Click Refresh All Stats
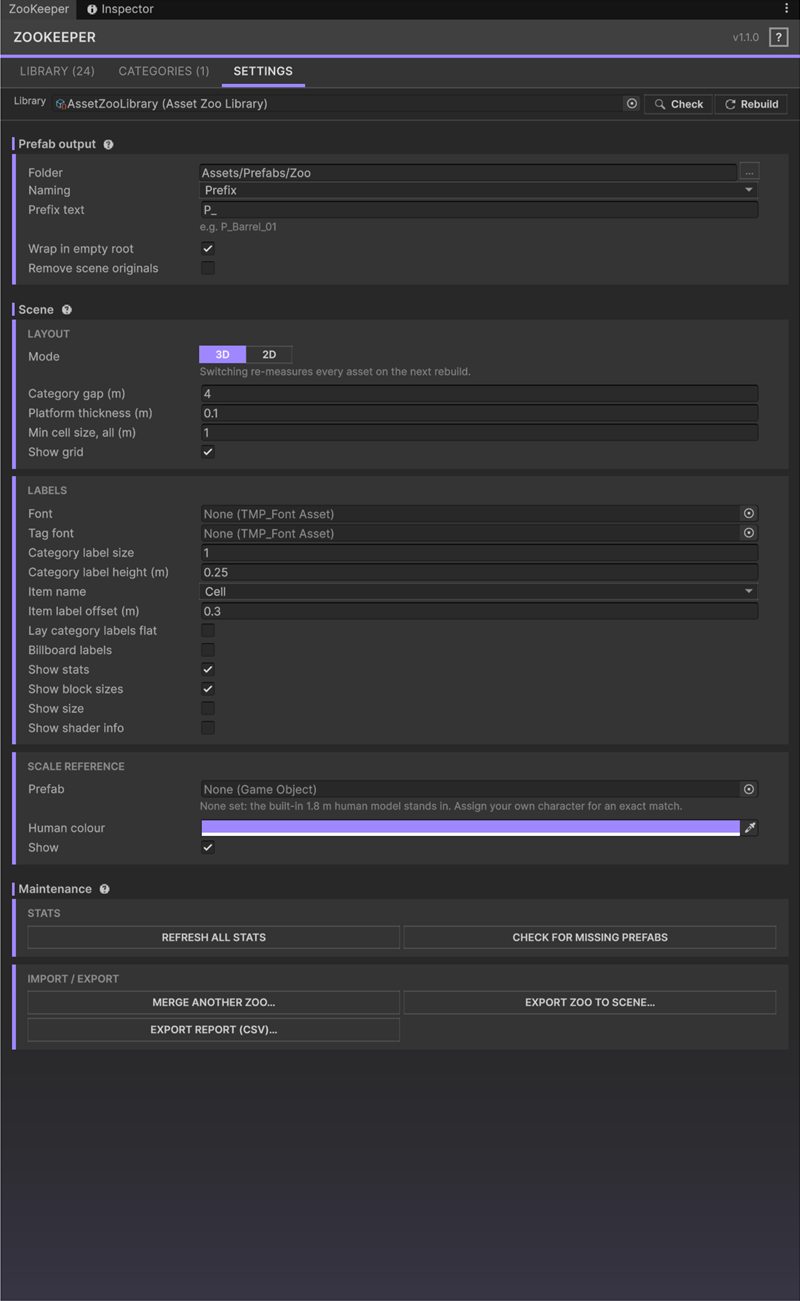This screenshot has height=1301, width=800. (214, 937)
